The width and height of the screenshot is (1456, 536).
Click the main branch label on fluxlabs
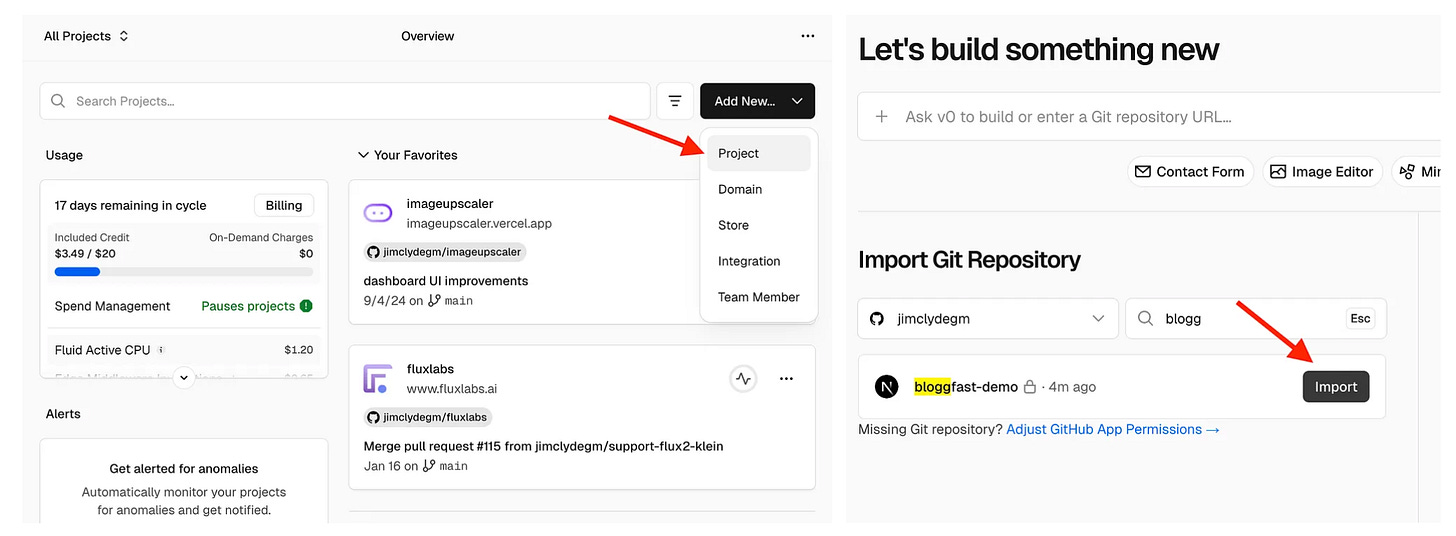[453, 466]
